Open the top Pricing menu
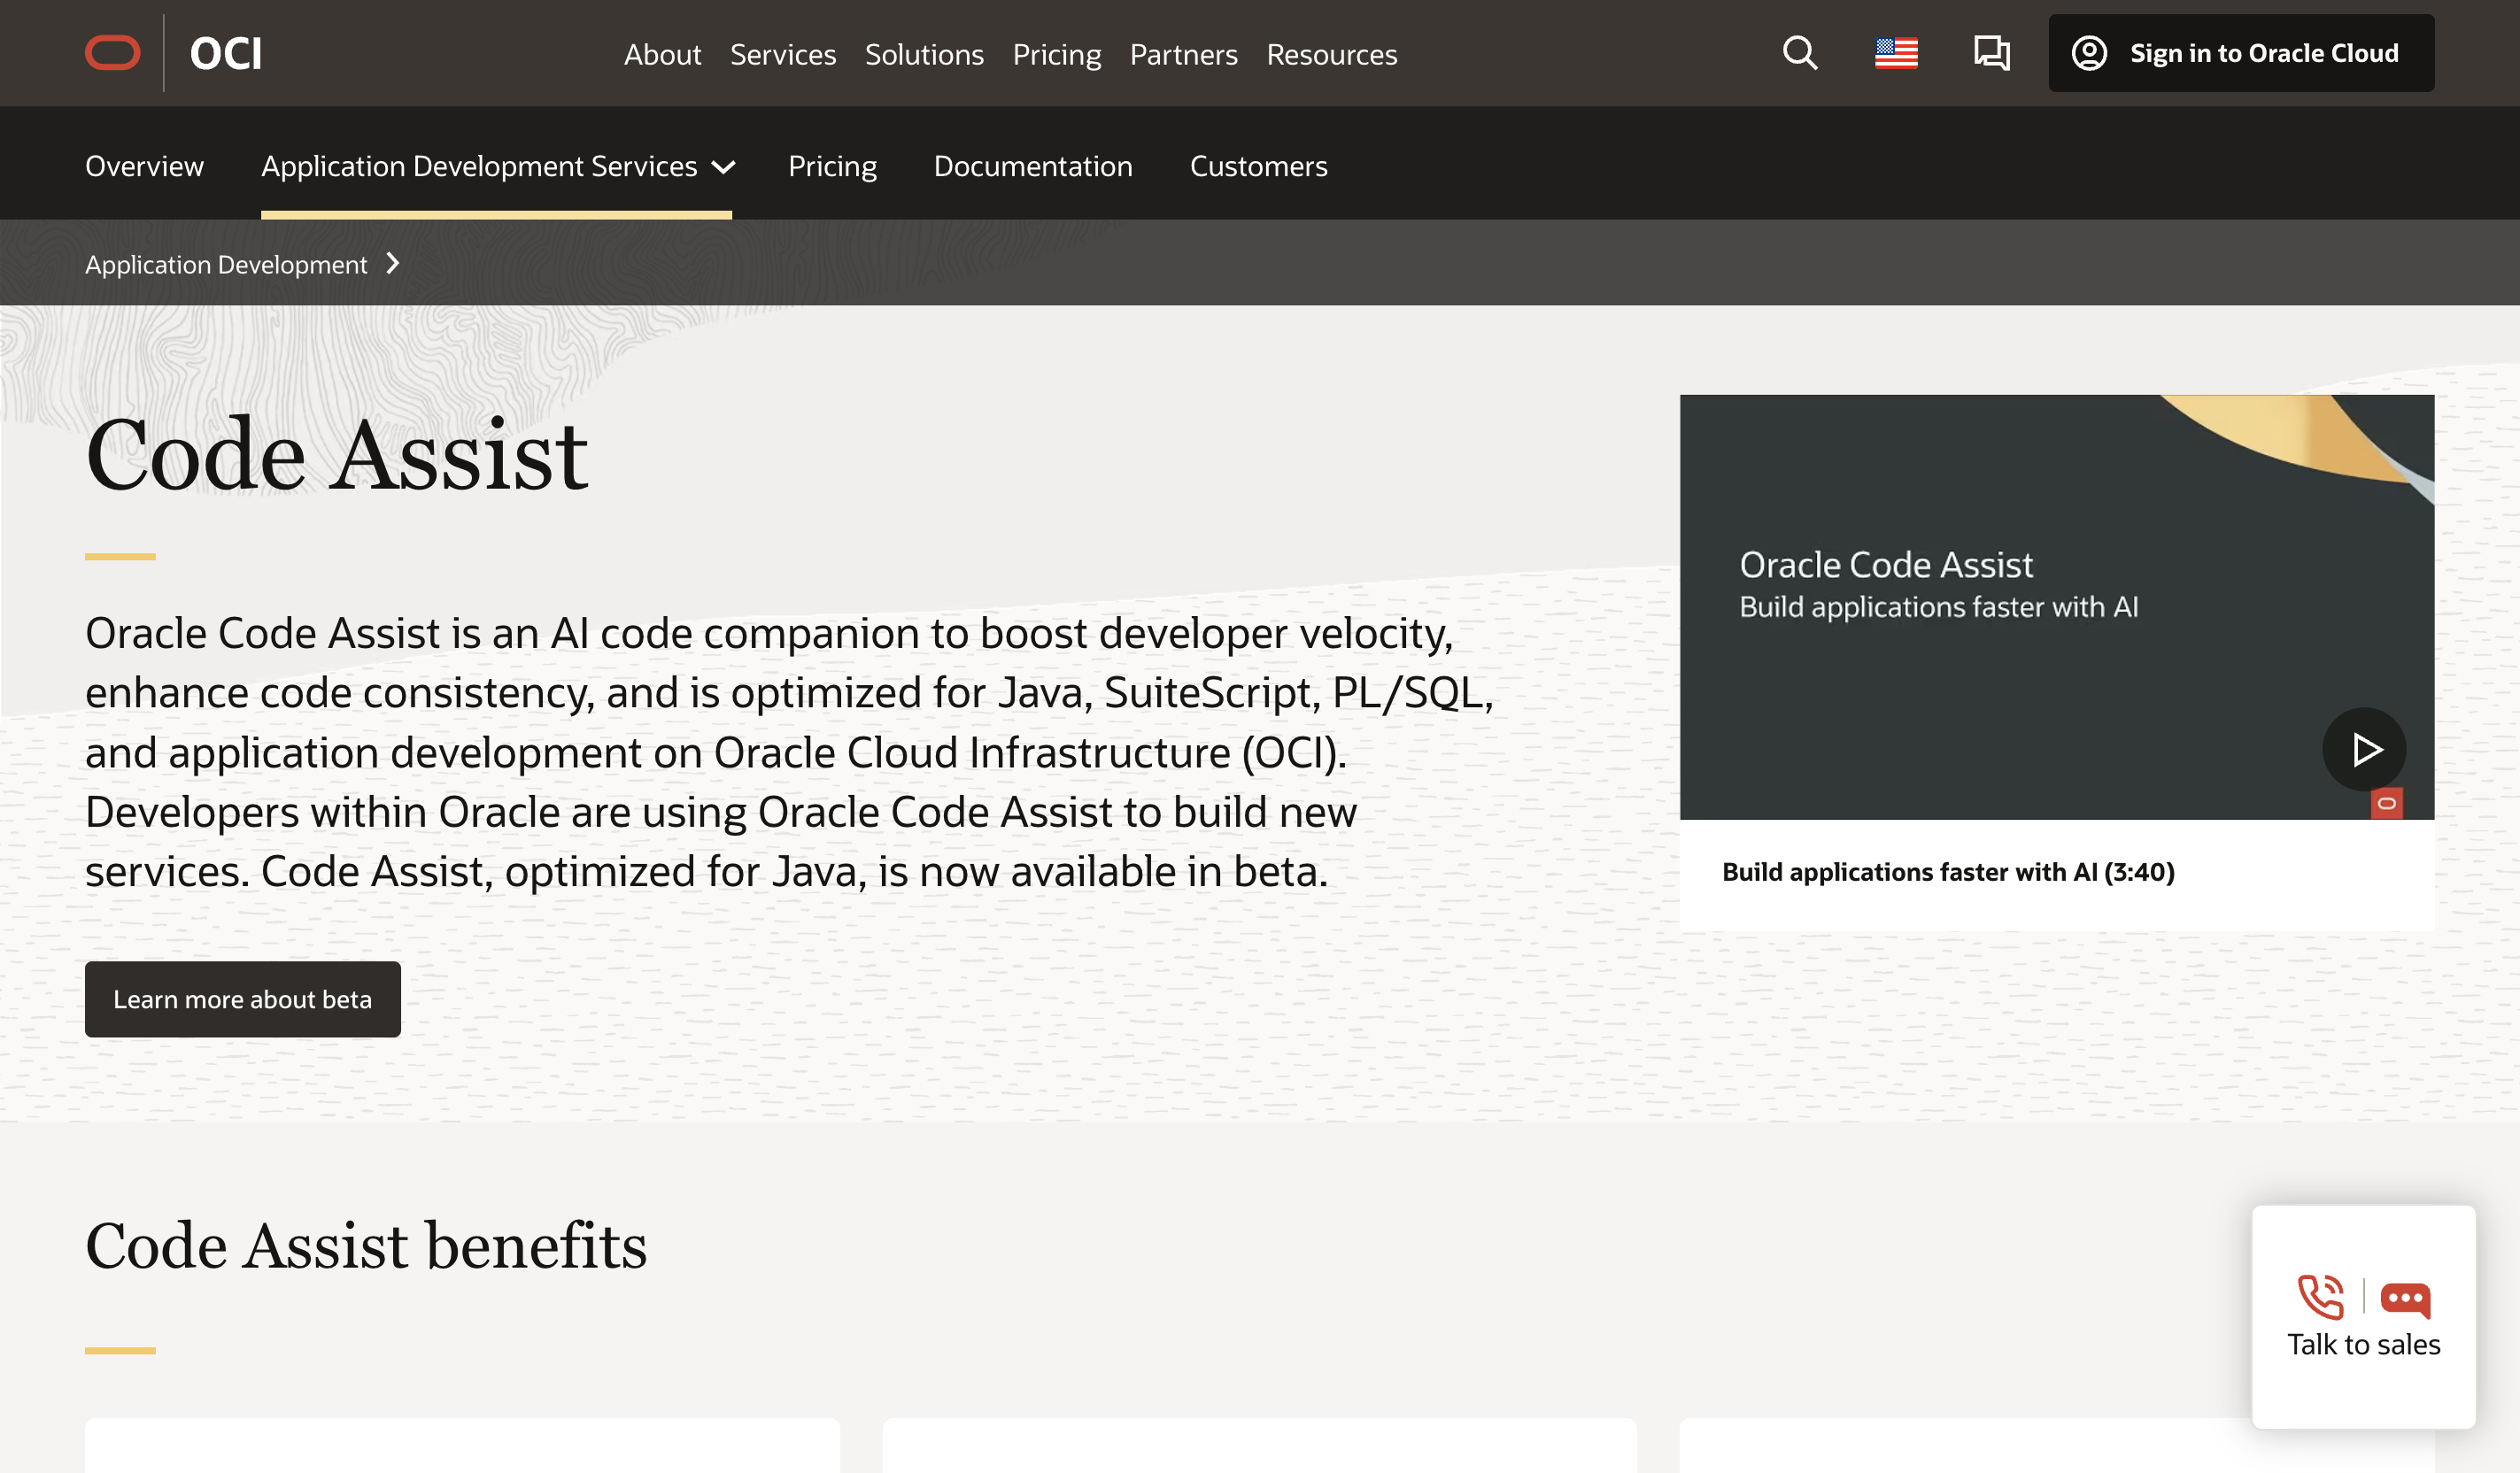 pos(1056,54)
